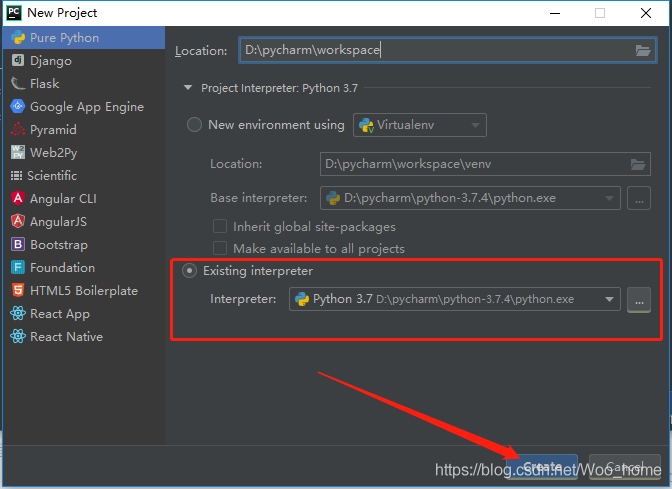Click the Angular CLI logo icon
Viewport: 672px width, 489px height.
(x=18, y=198)
